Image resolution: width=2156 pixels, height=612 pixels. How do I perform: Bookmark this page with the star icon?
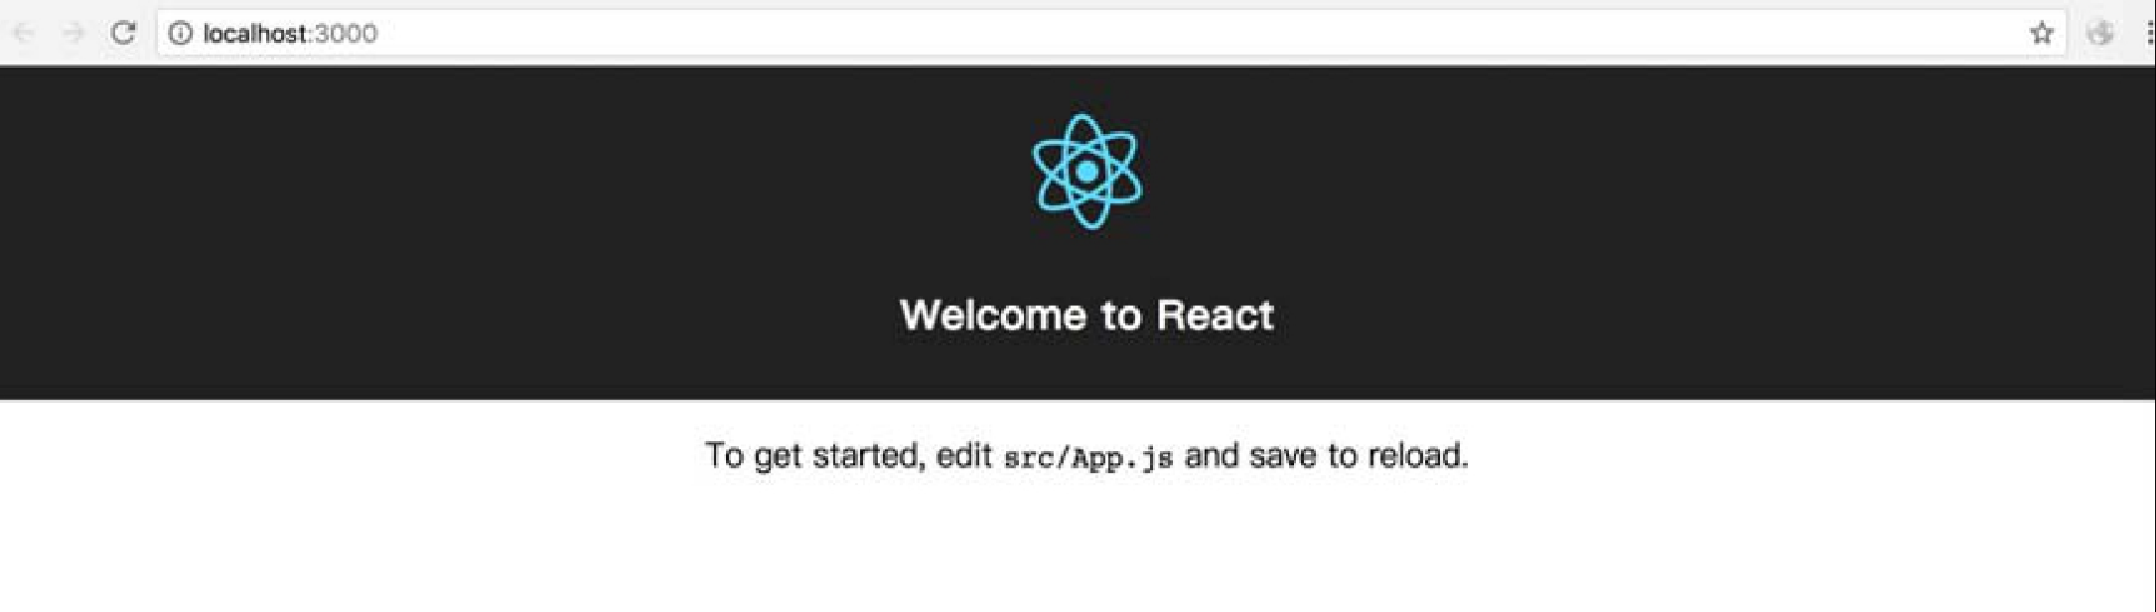2041,33
